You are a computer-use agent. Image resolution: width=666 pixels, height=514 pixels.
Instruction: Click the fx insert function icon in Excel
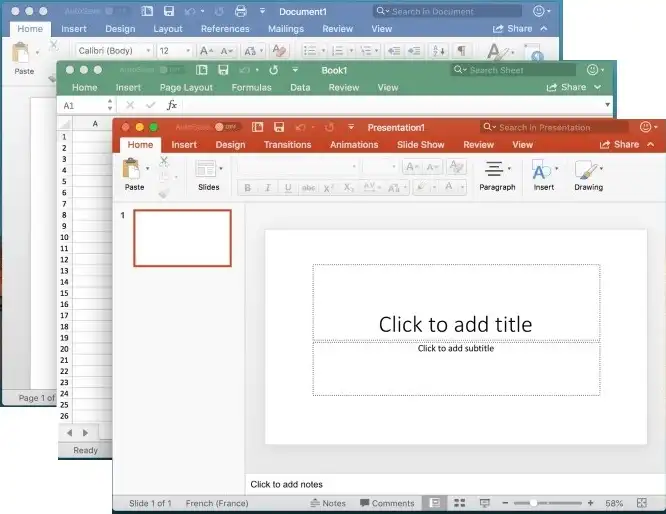pyautogui.click(x=172, y=105)
